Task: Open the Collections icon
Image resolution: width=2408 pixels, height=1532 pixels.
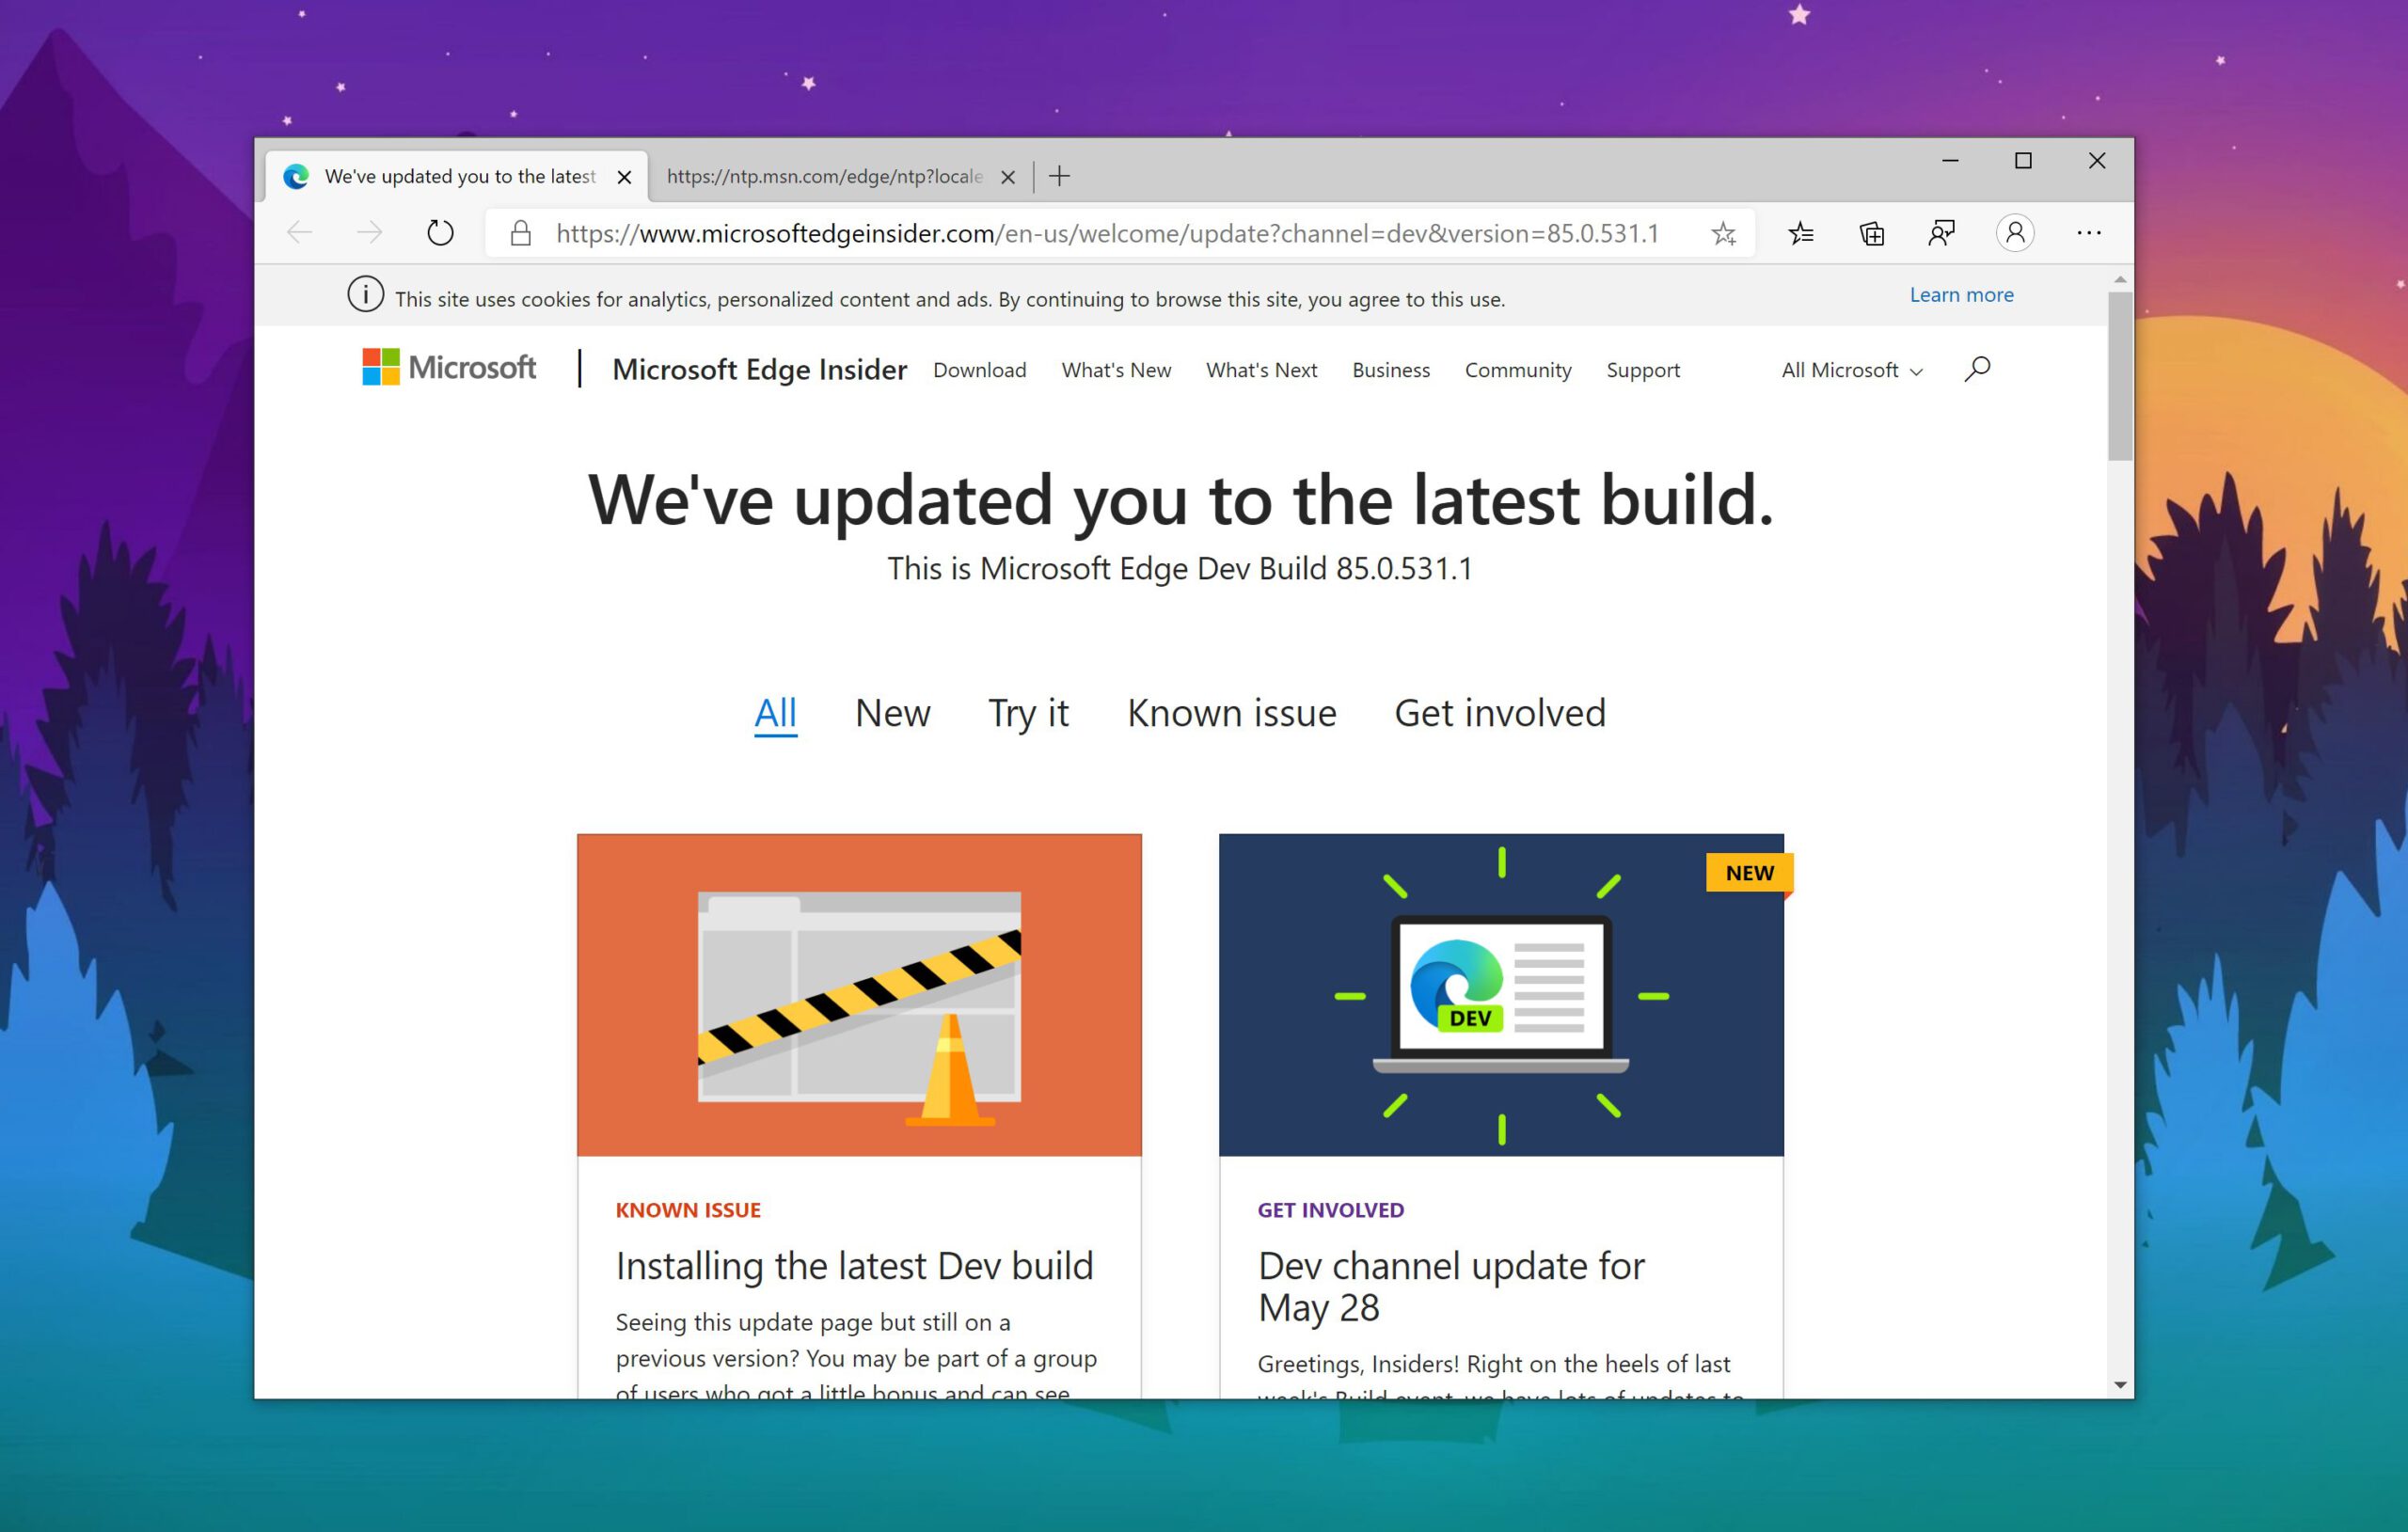Action: click(1872, 234)
